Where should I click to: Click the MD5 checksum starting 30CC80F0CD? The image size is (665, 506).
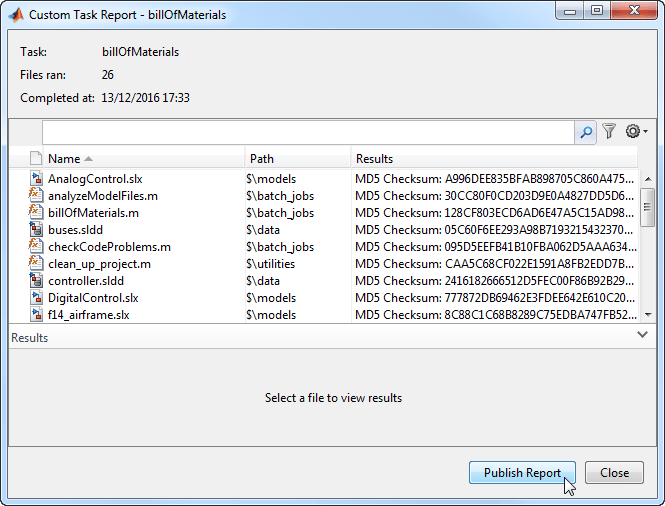pyautogui.click(x=495, y=196)
